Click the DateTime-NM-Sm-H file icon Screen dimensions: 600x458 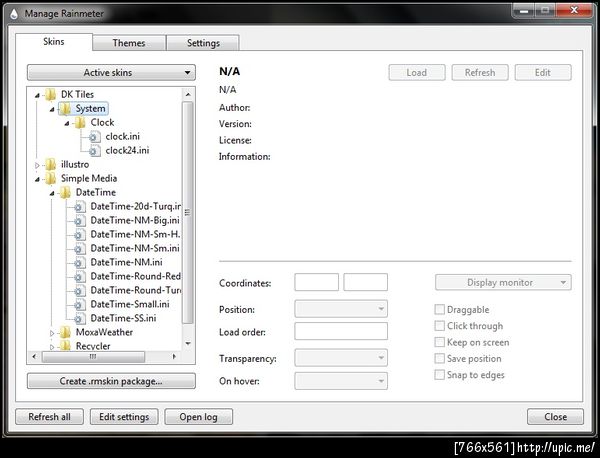(x=80, y=235)
